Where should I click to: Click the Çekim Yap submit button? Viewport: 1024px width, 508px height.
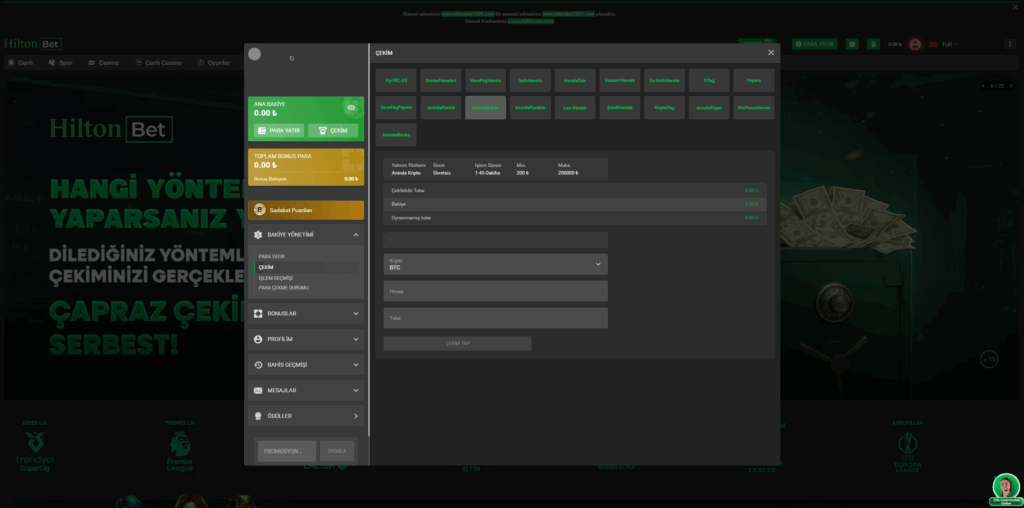click(457, 343)
